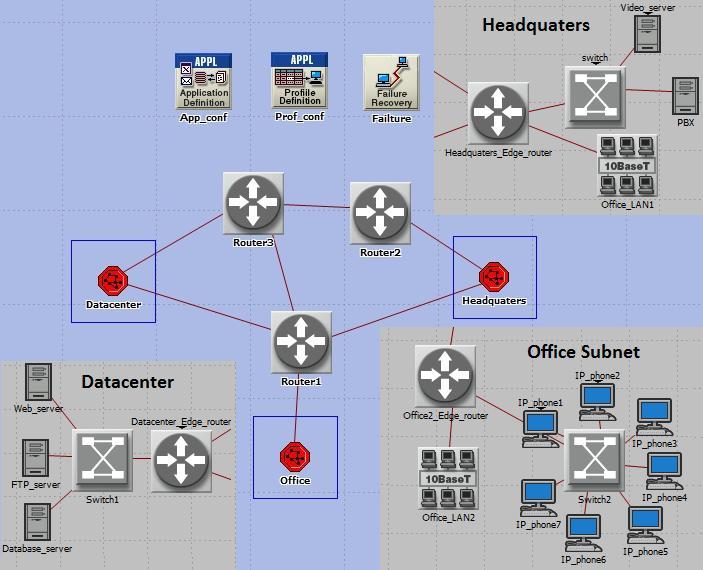This screenshot has width=703, height=570.
Task: Select the Headquarters switch node
Action: click(x=595, y=97)
